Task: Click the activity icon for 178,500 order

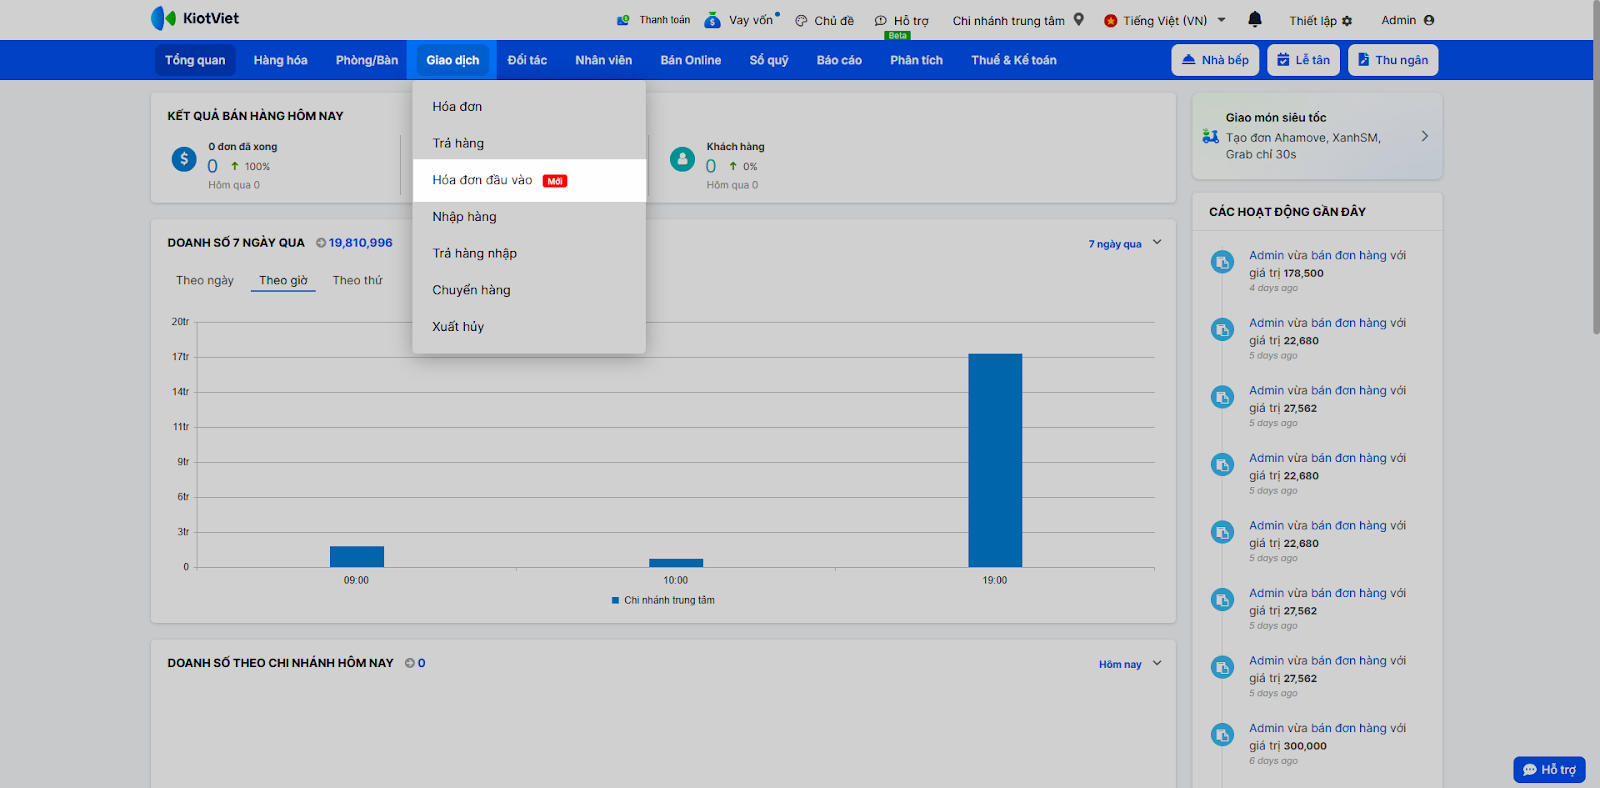Action: click(x=1222, y=262)
